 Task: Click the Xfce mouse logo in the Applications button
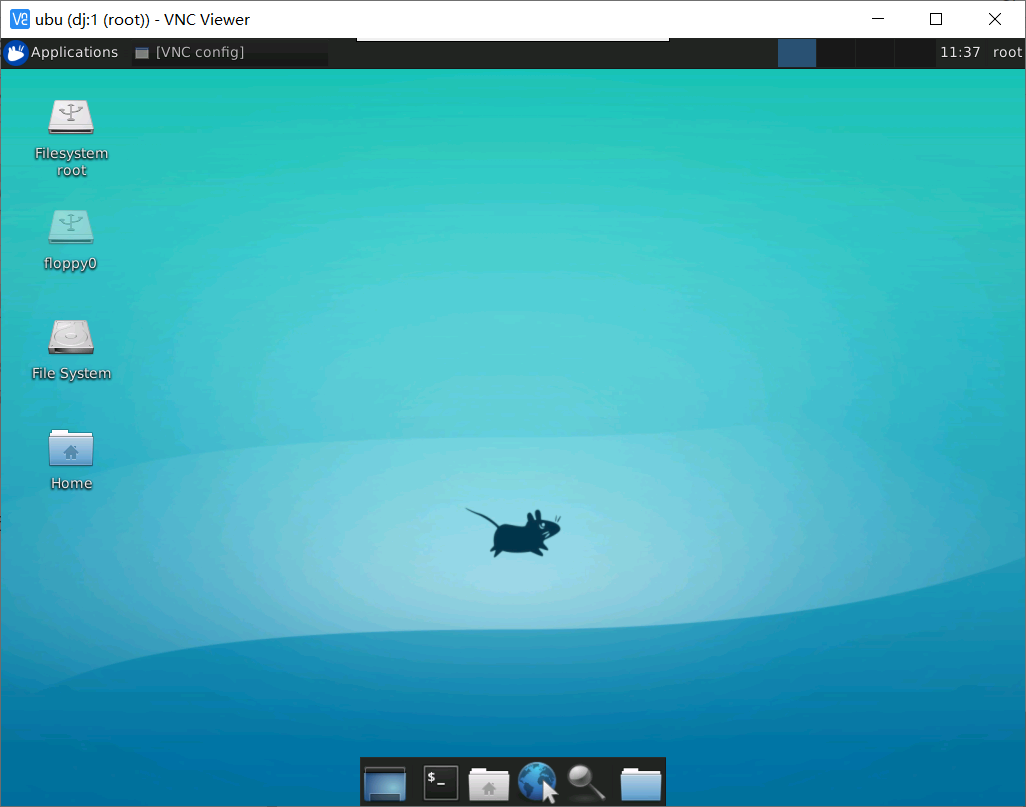click(16, 52)
